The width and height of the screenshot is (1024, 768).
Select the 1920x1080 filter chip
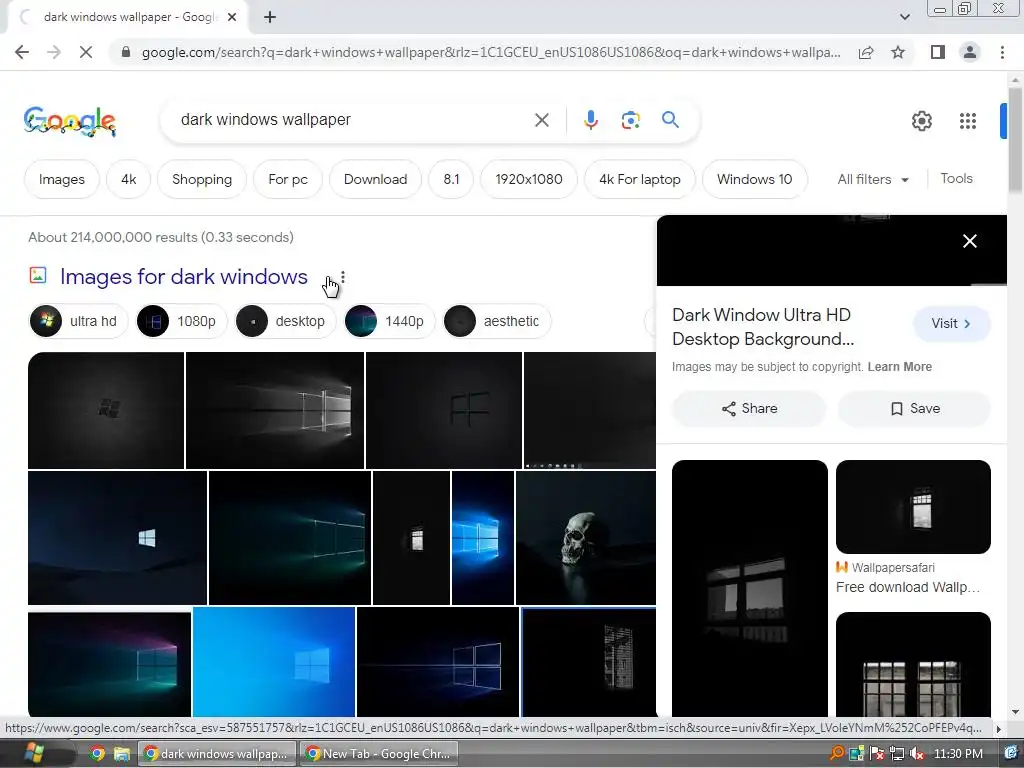(x=529, y=179)
